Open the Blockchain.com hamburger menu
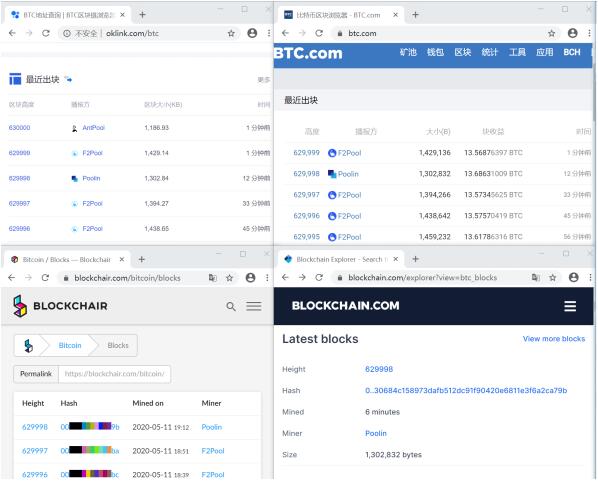598x484 pixels. [570, 306]
